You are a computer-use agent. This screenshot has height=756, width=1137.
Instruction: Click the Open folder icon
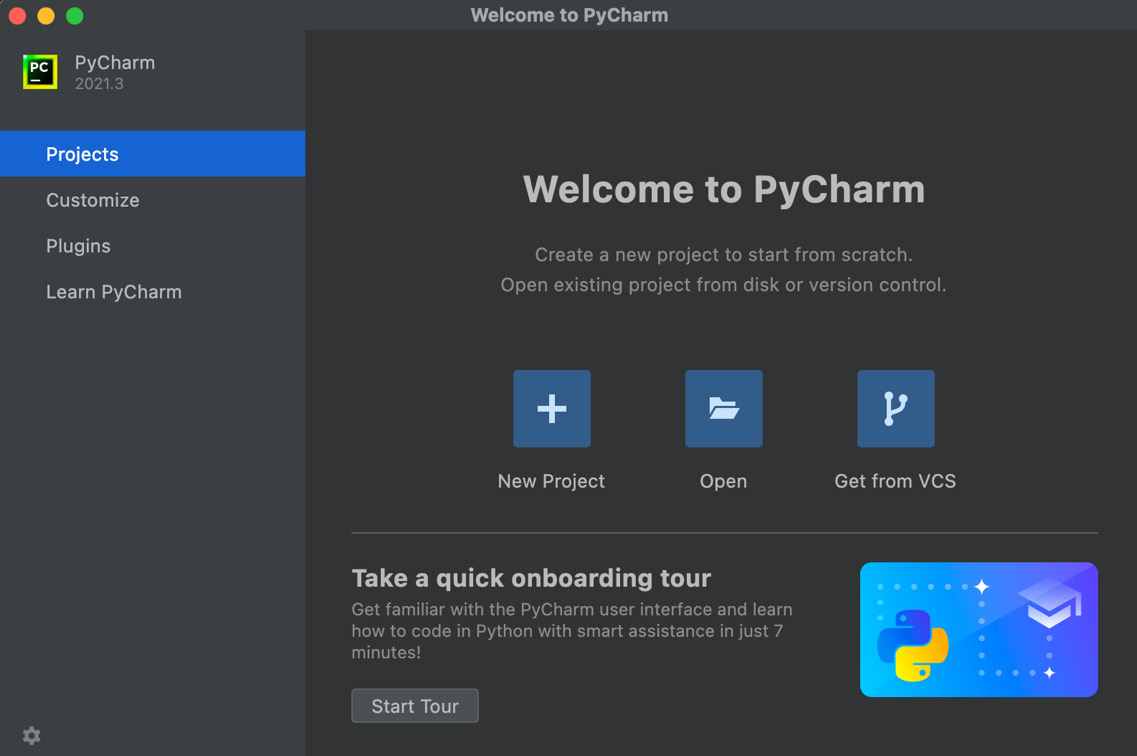pyautogui.click(x=724, y=409)
